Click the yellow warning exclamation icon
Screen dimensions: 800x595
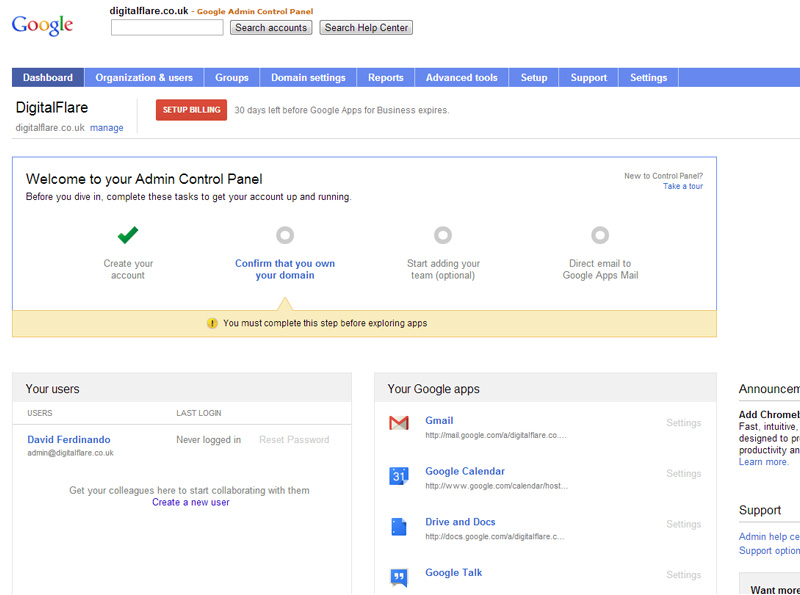(x=212, y=323)
